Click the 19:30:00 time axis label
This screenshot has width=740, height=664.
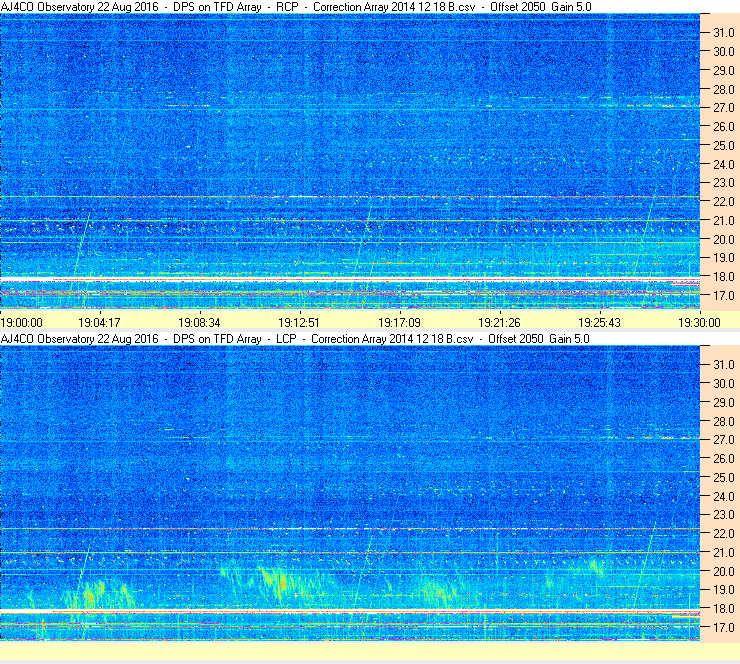click(x=699, y=323)
